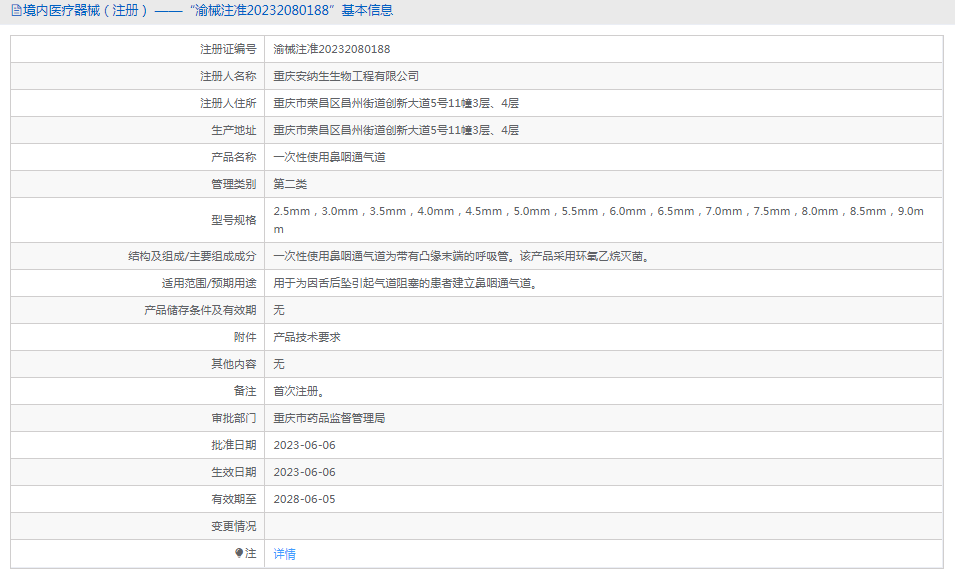Select the intended use text about 舌后坠
This screenshot has height=574, width=955.
coord(407,283)
